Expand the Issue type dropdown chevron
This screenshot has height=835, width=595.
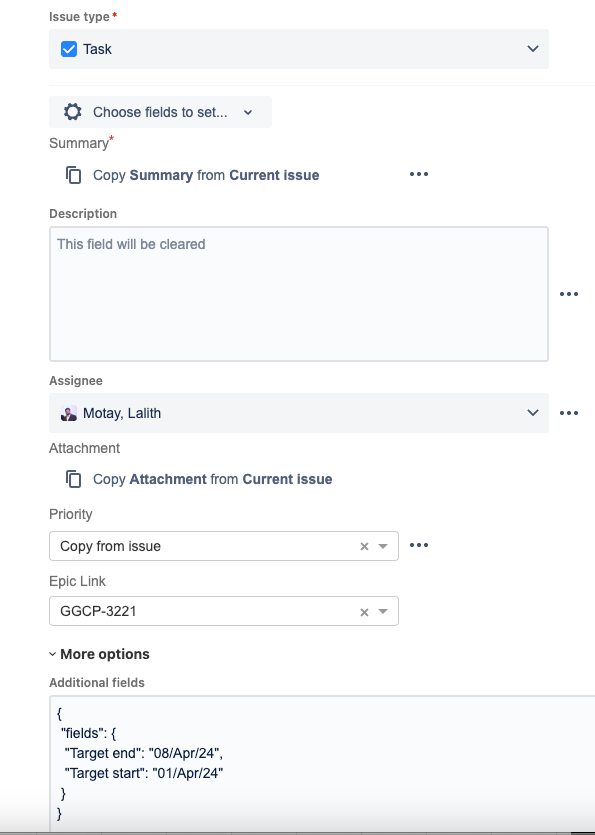coord(533,49)
